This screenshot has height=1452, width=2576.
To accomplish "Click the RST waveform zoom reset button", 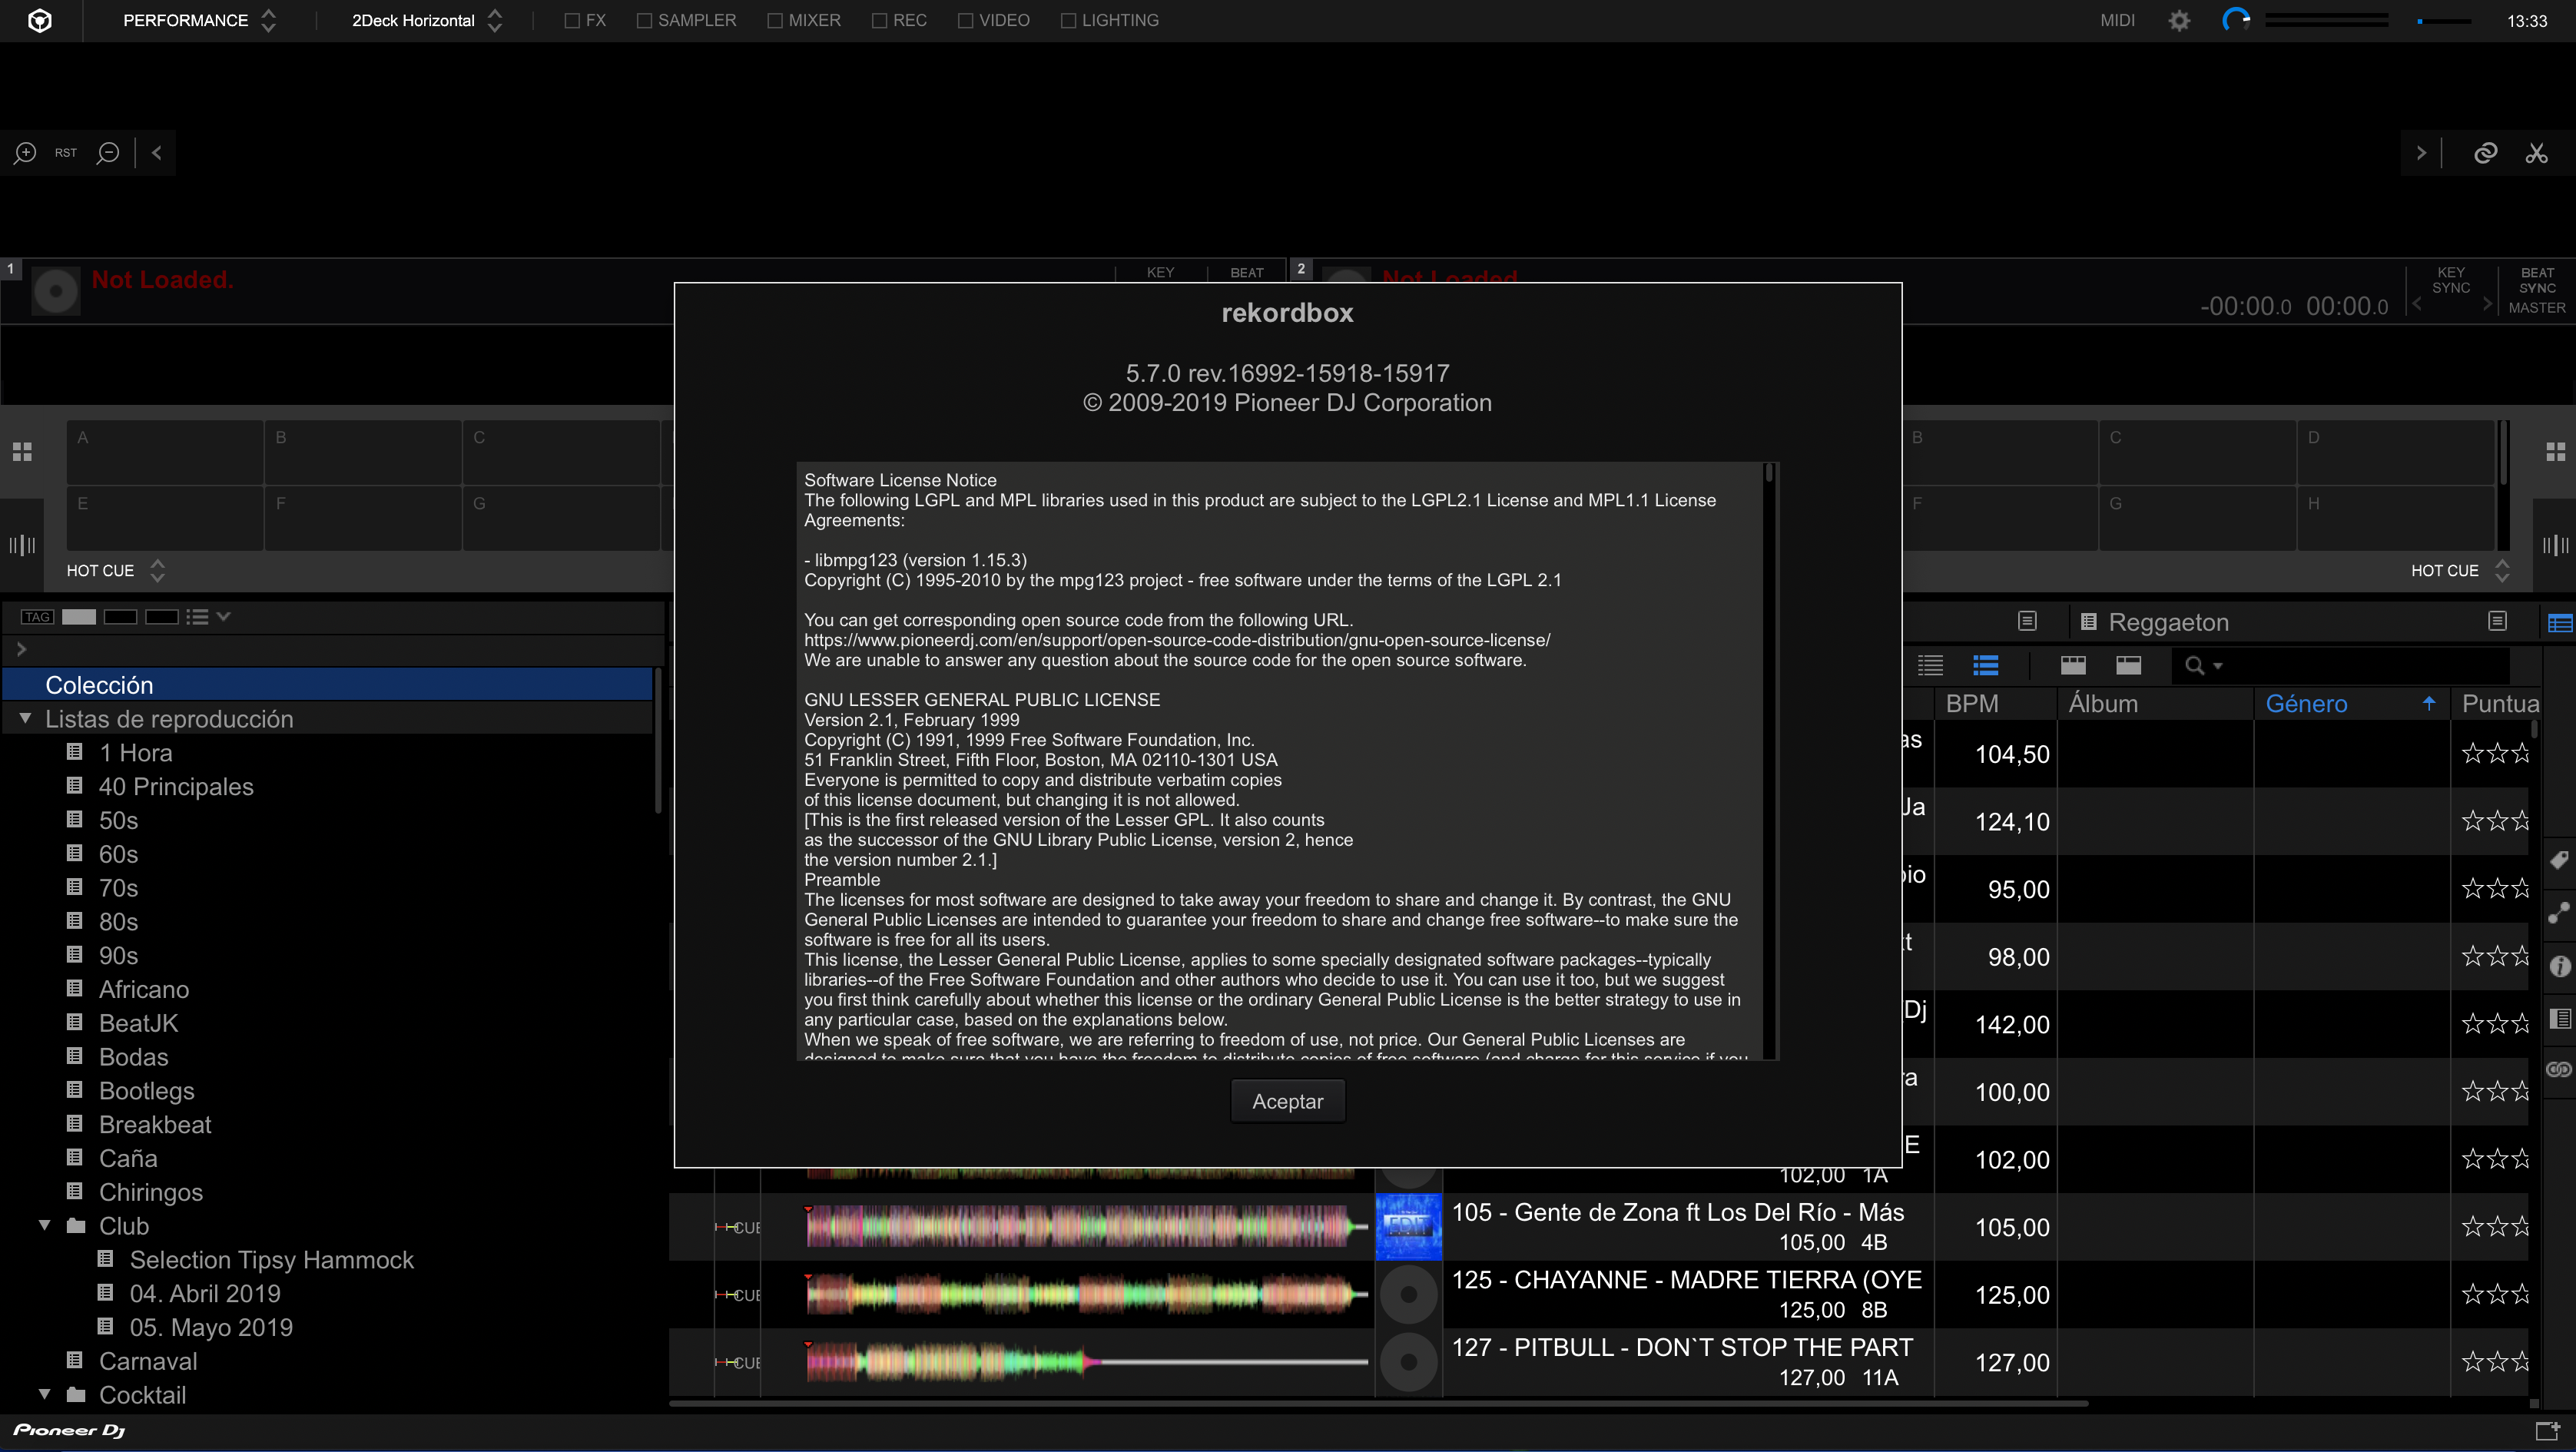I will point(66,153).
